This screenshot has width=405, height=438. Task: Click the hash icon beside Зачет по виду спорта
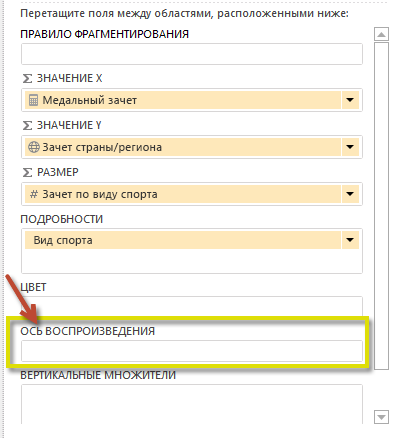click(x=34, y=194)
